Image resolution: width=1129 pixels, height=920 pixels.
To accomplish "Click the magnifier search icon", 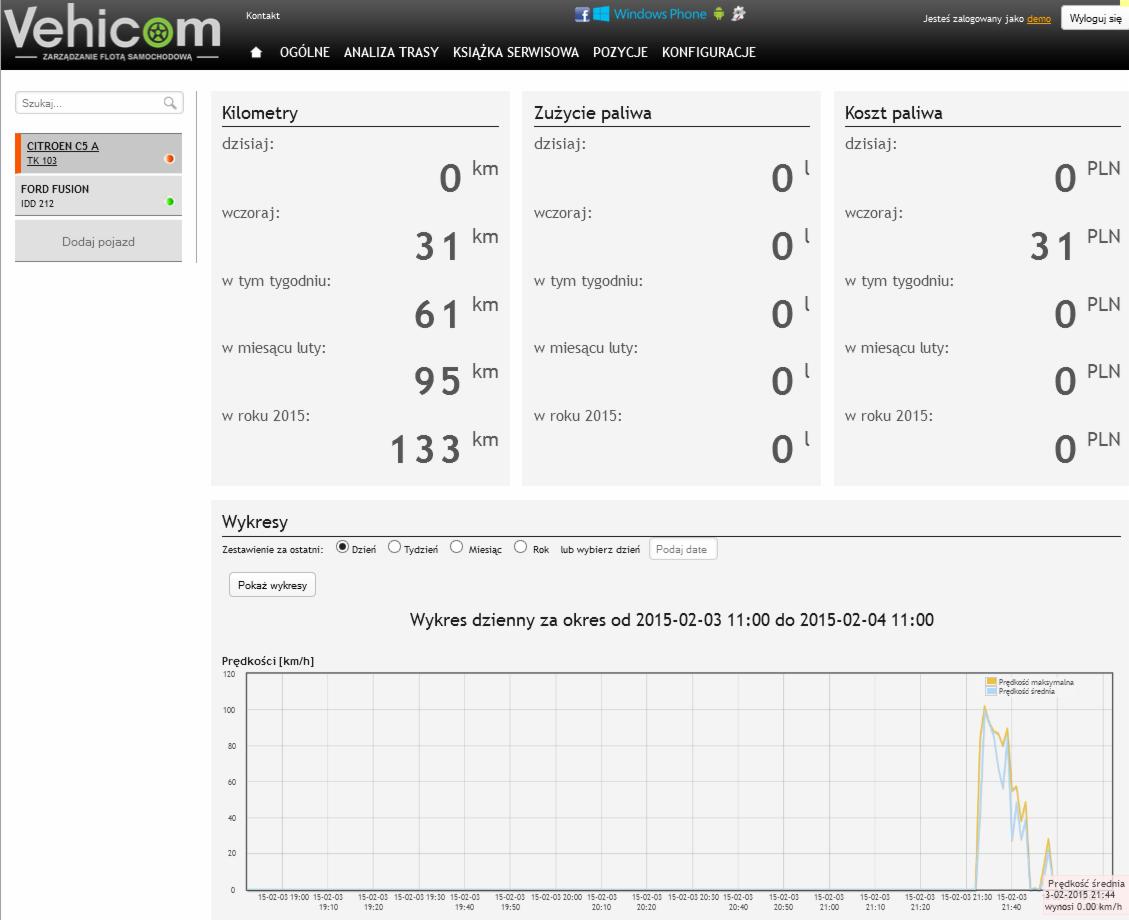I will 170,103.
